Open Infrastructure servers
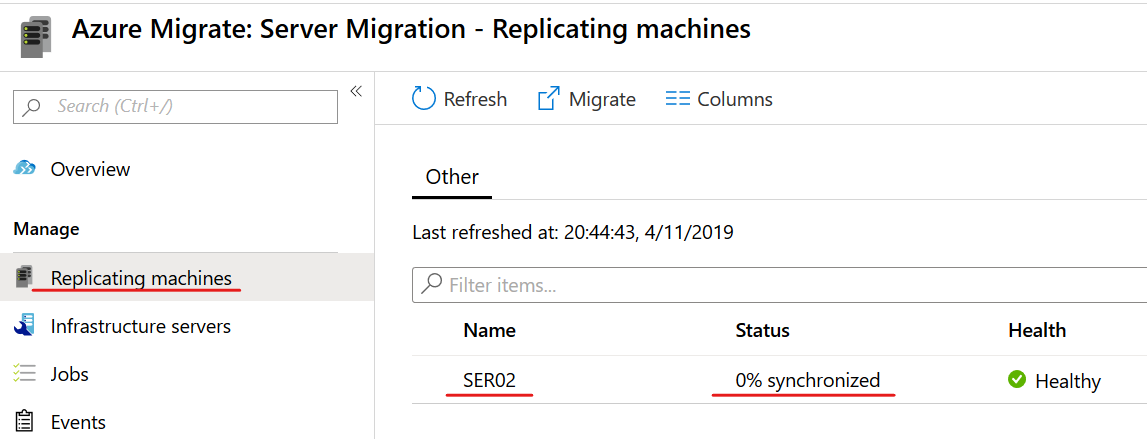This screenshot has width=1147, height=439. pyautogui.click(x=140, y=326)
